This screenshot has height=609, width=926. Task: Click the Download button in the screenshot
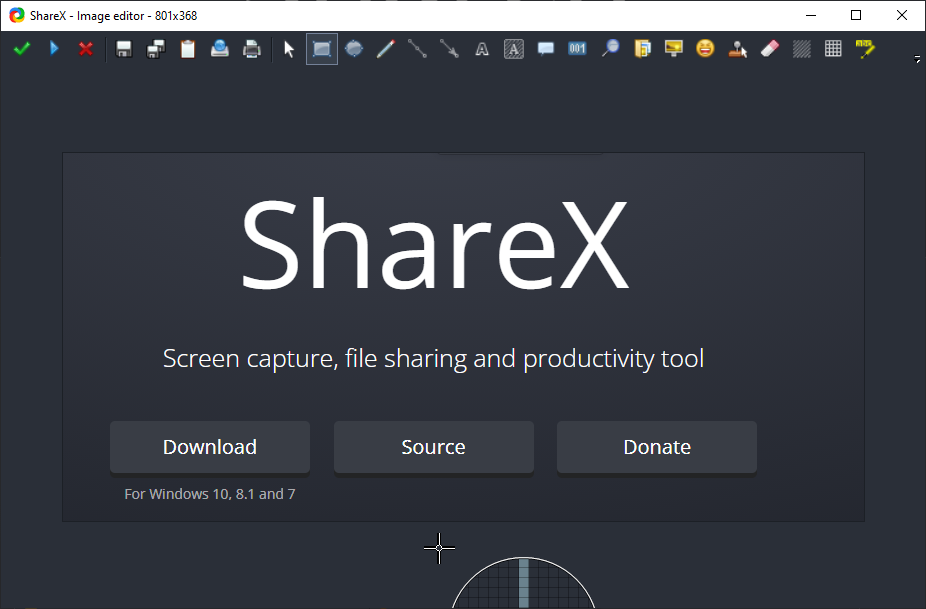209,447
